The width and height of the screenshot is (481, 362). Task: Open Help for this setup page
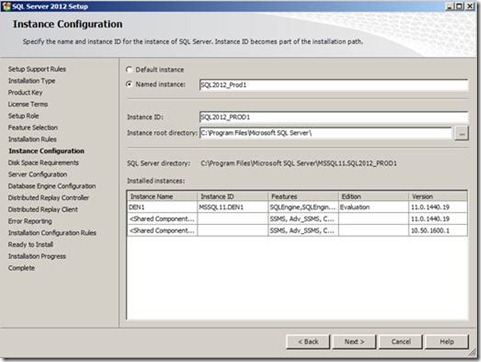point(447,342)
